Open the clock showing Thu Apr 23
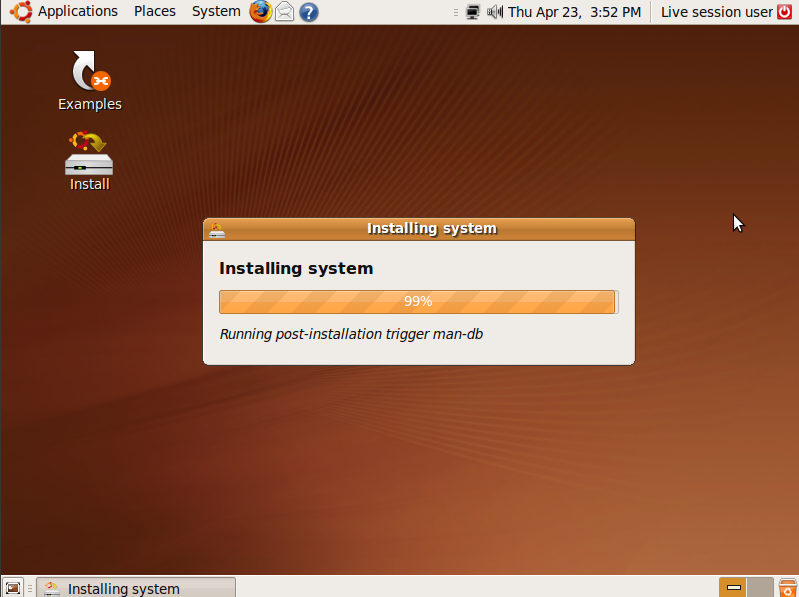The image size is (799, 597). [x=574, y=12]
